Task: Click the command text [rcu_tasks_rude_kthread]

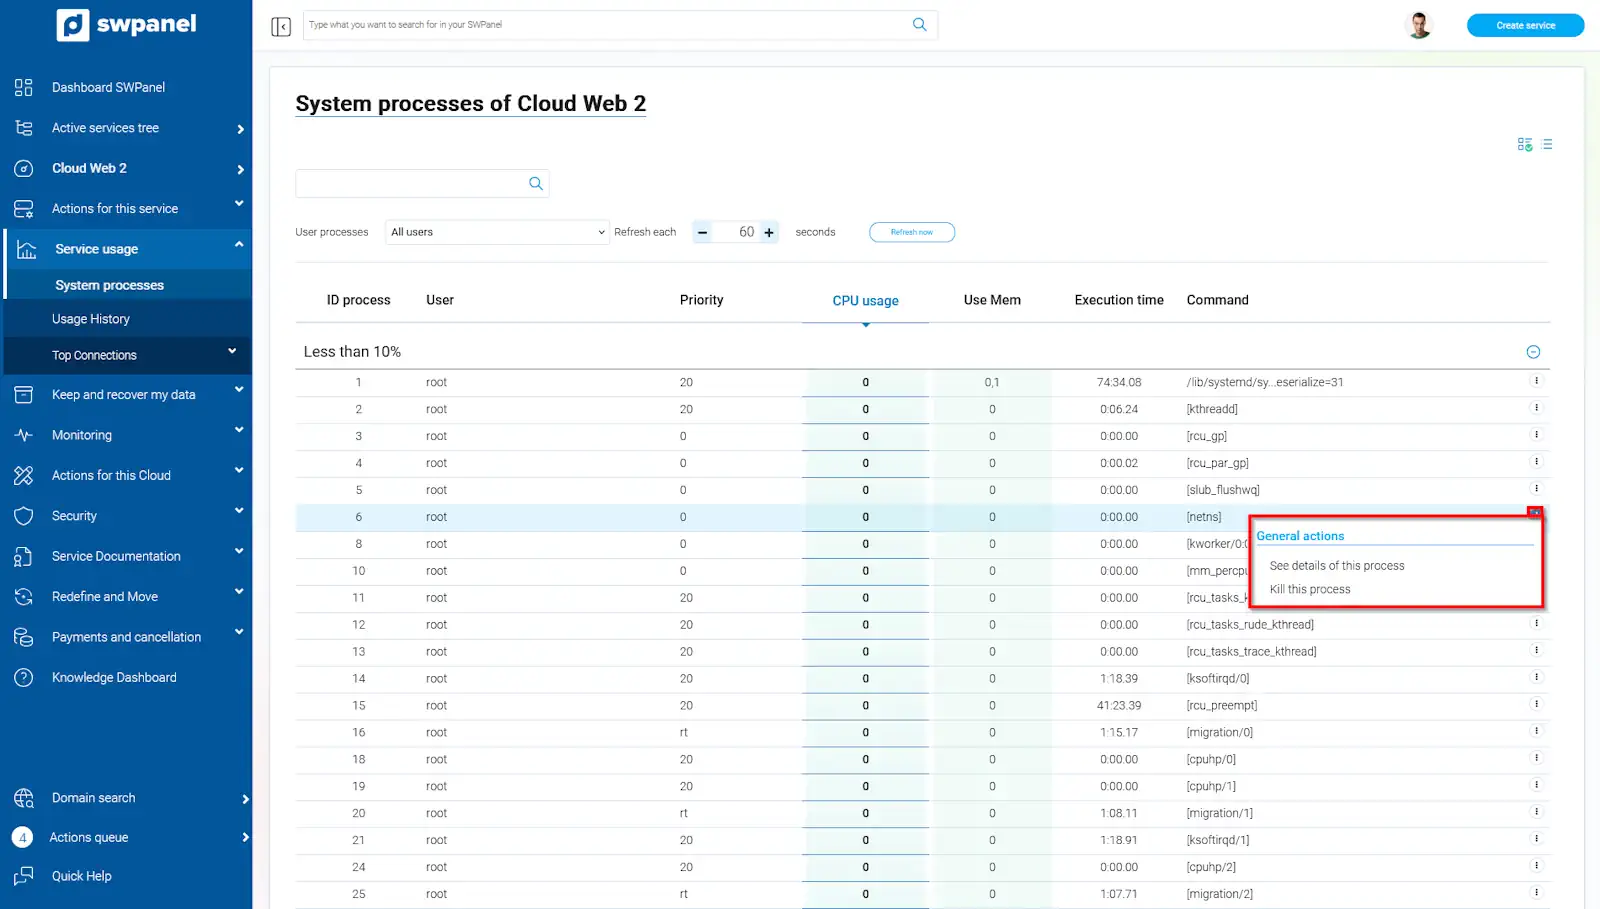Action: click(x=1250, y=625)
